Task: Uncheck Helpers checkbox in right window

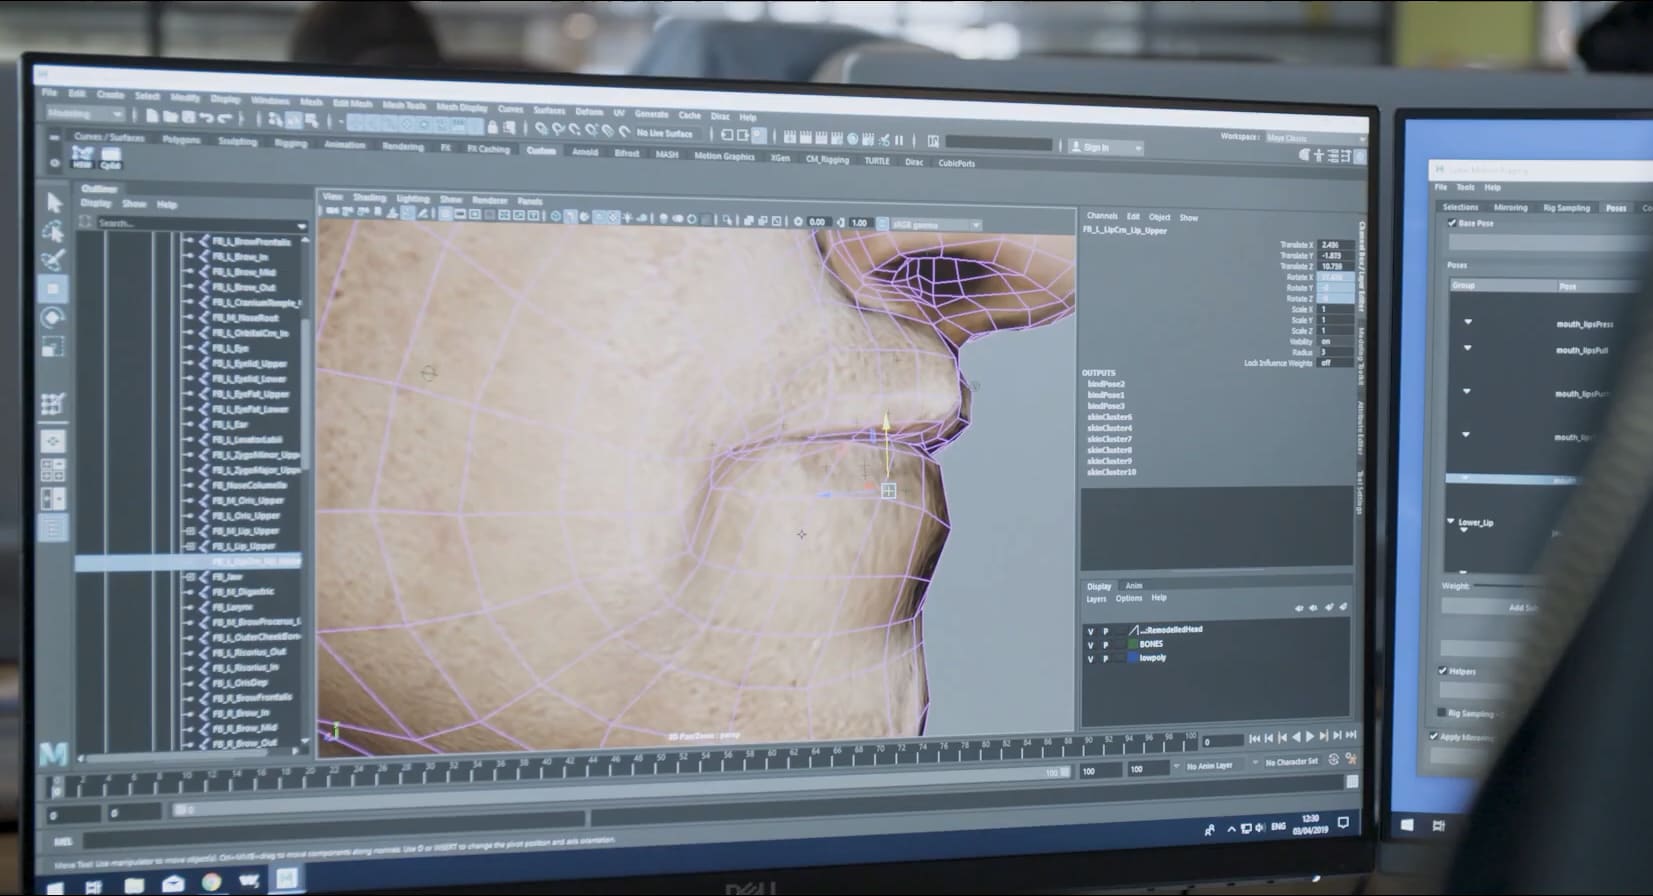Action: [1442, 671]
